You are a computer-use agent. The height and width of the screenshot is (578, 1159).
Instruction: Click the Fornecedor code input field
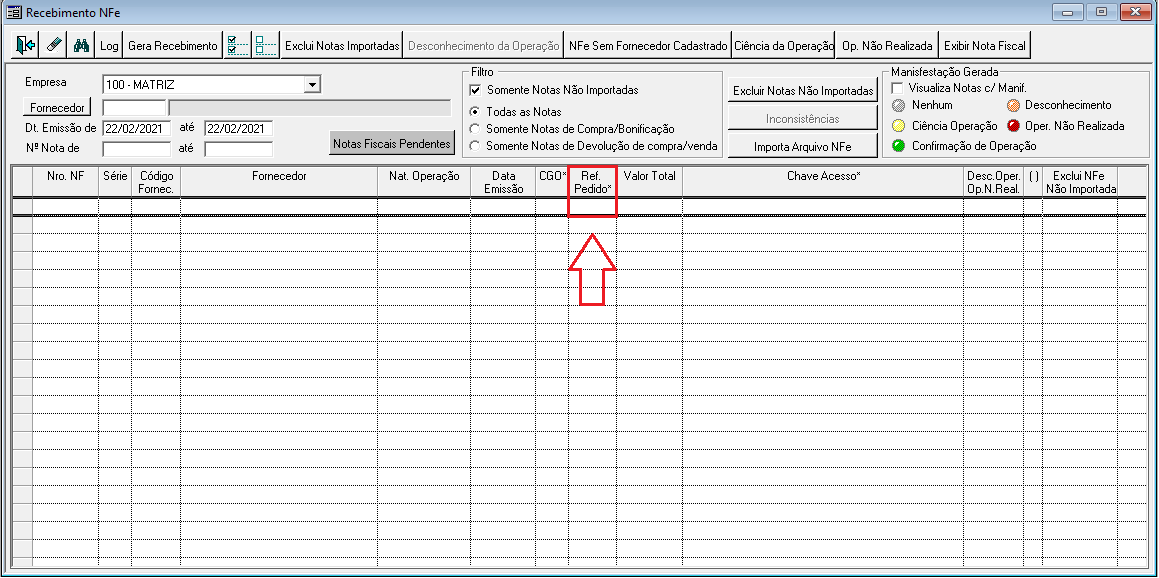135,108
